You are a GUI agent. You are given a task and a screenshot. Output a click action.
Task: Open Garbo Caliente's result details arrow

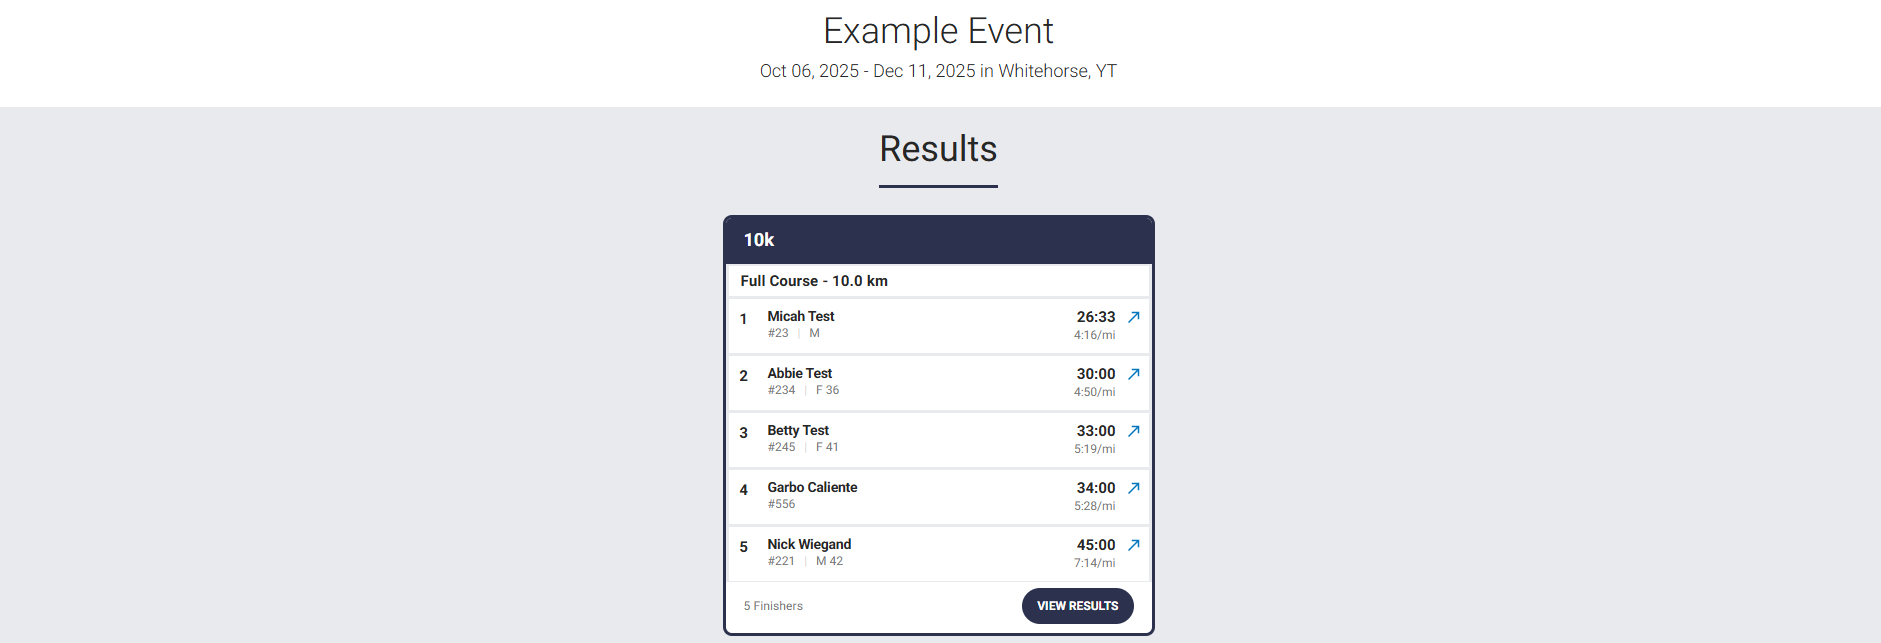coord(1133,488)
